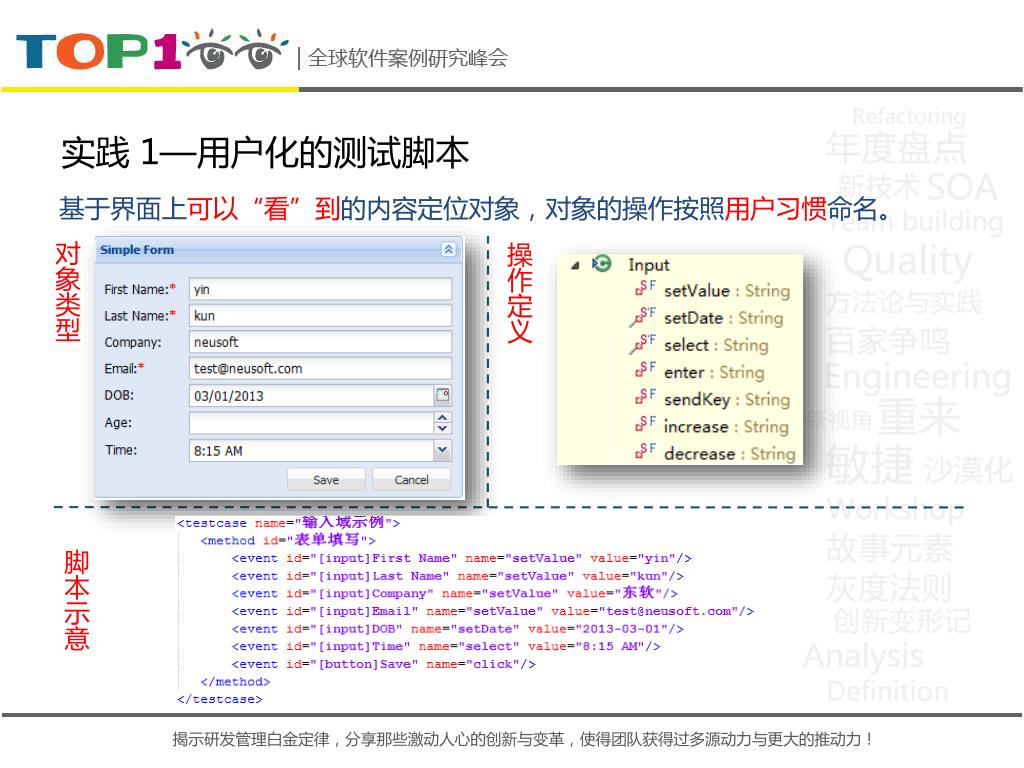Click the event line for DOB setDate
1024x768 pixels.
click(x=458, y=629)
